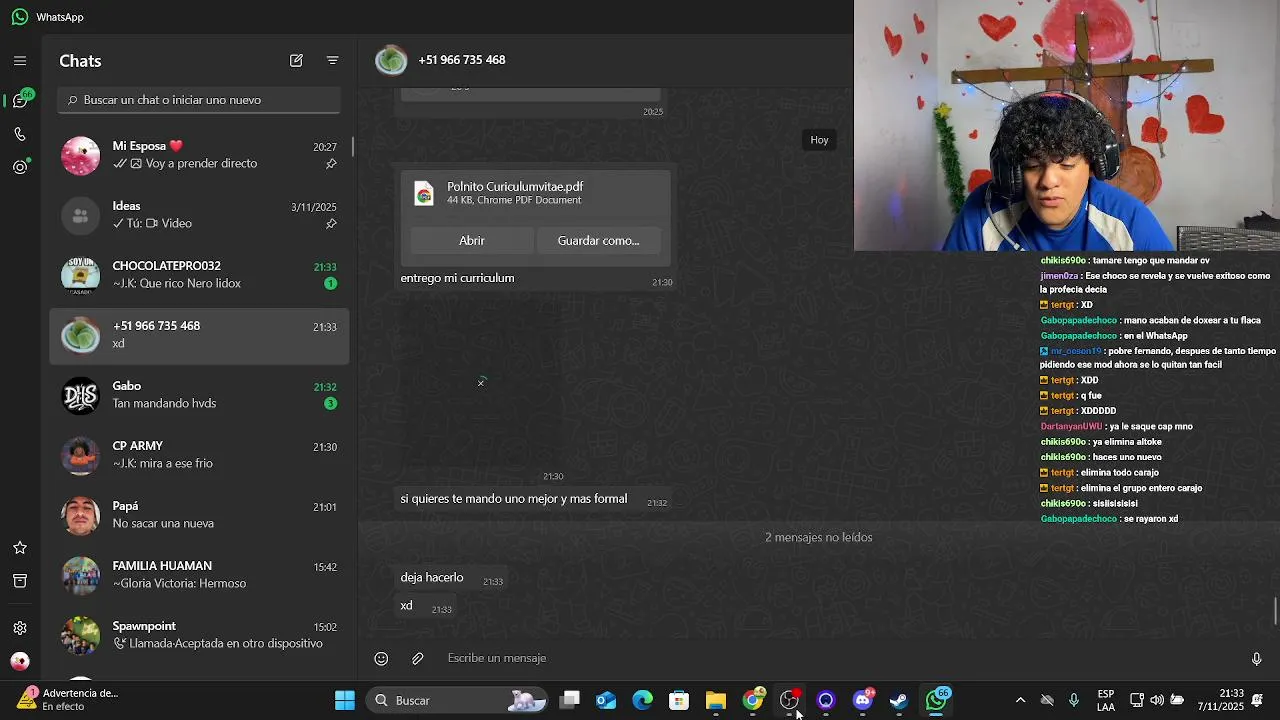This screenshot has width=1280, height=720.
Task: Open the Gabo chat
Action: coord(199,395)
